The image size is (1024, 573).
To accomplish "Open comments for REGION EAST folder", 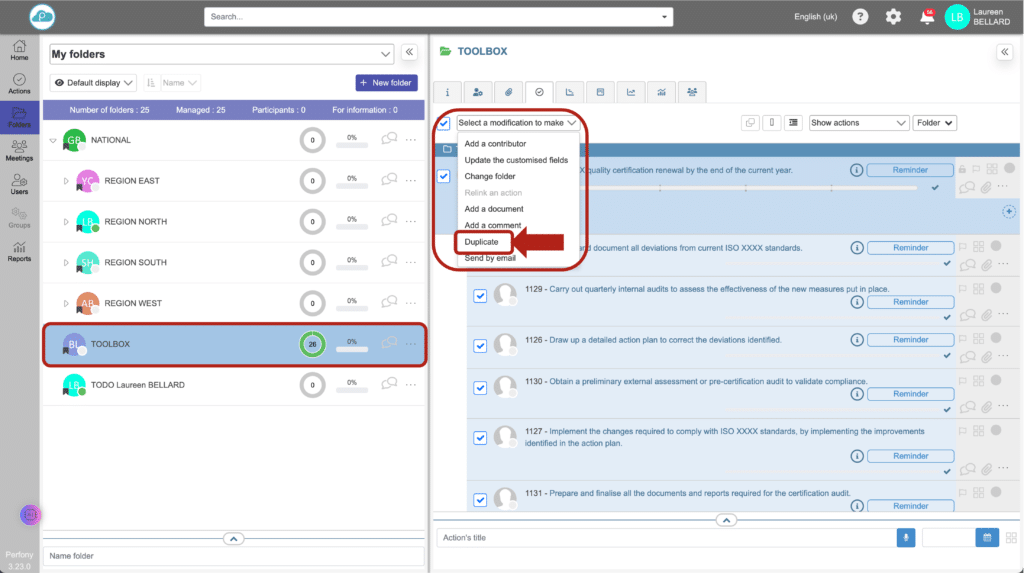I will tap(389, 180).
